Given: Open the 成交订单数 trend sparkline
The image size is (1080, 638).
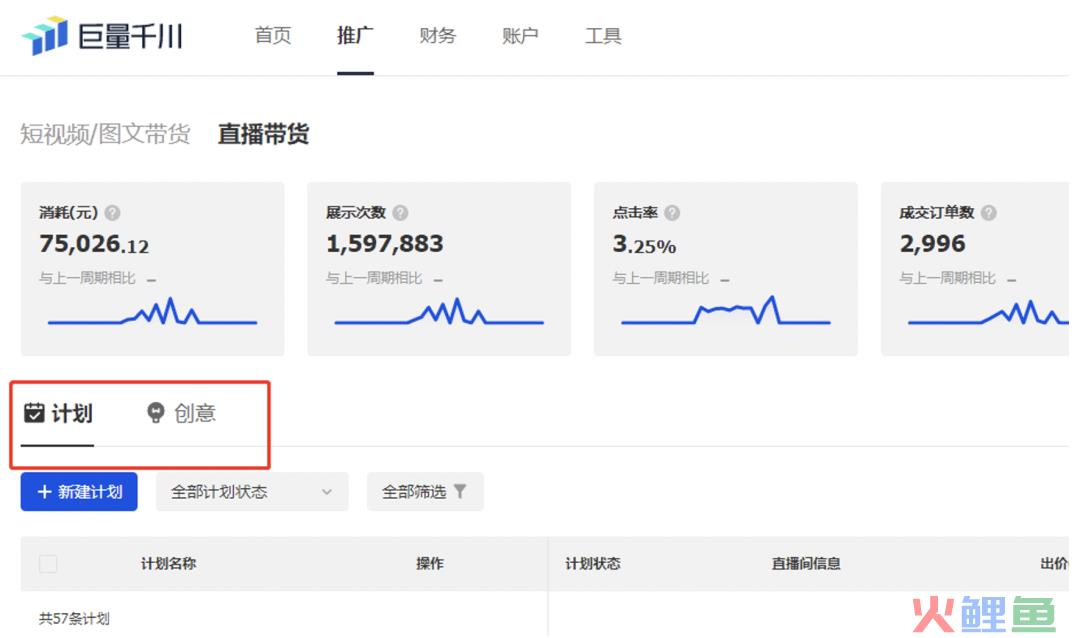Looking at the screenshot, I should coord(988,312).
